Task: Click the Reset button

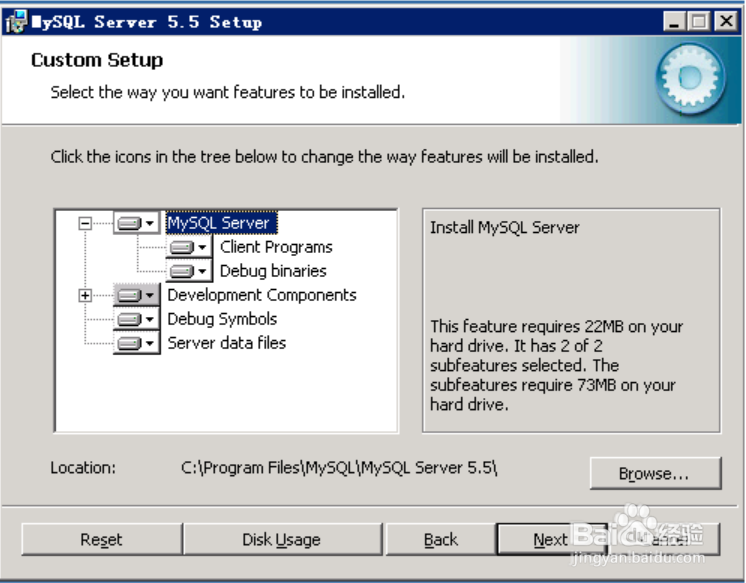Action: click(102, 539)
